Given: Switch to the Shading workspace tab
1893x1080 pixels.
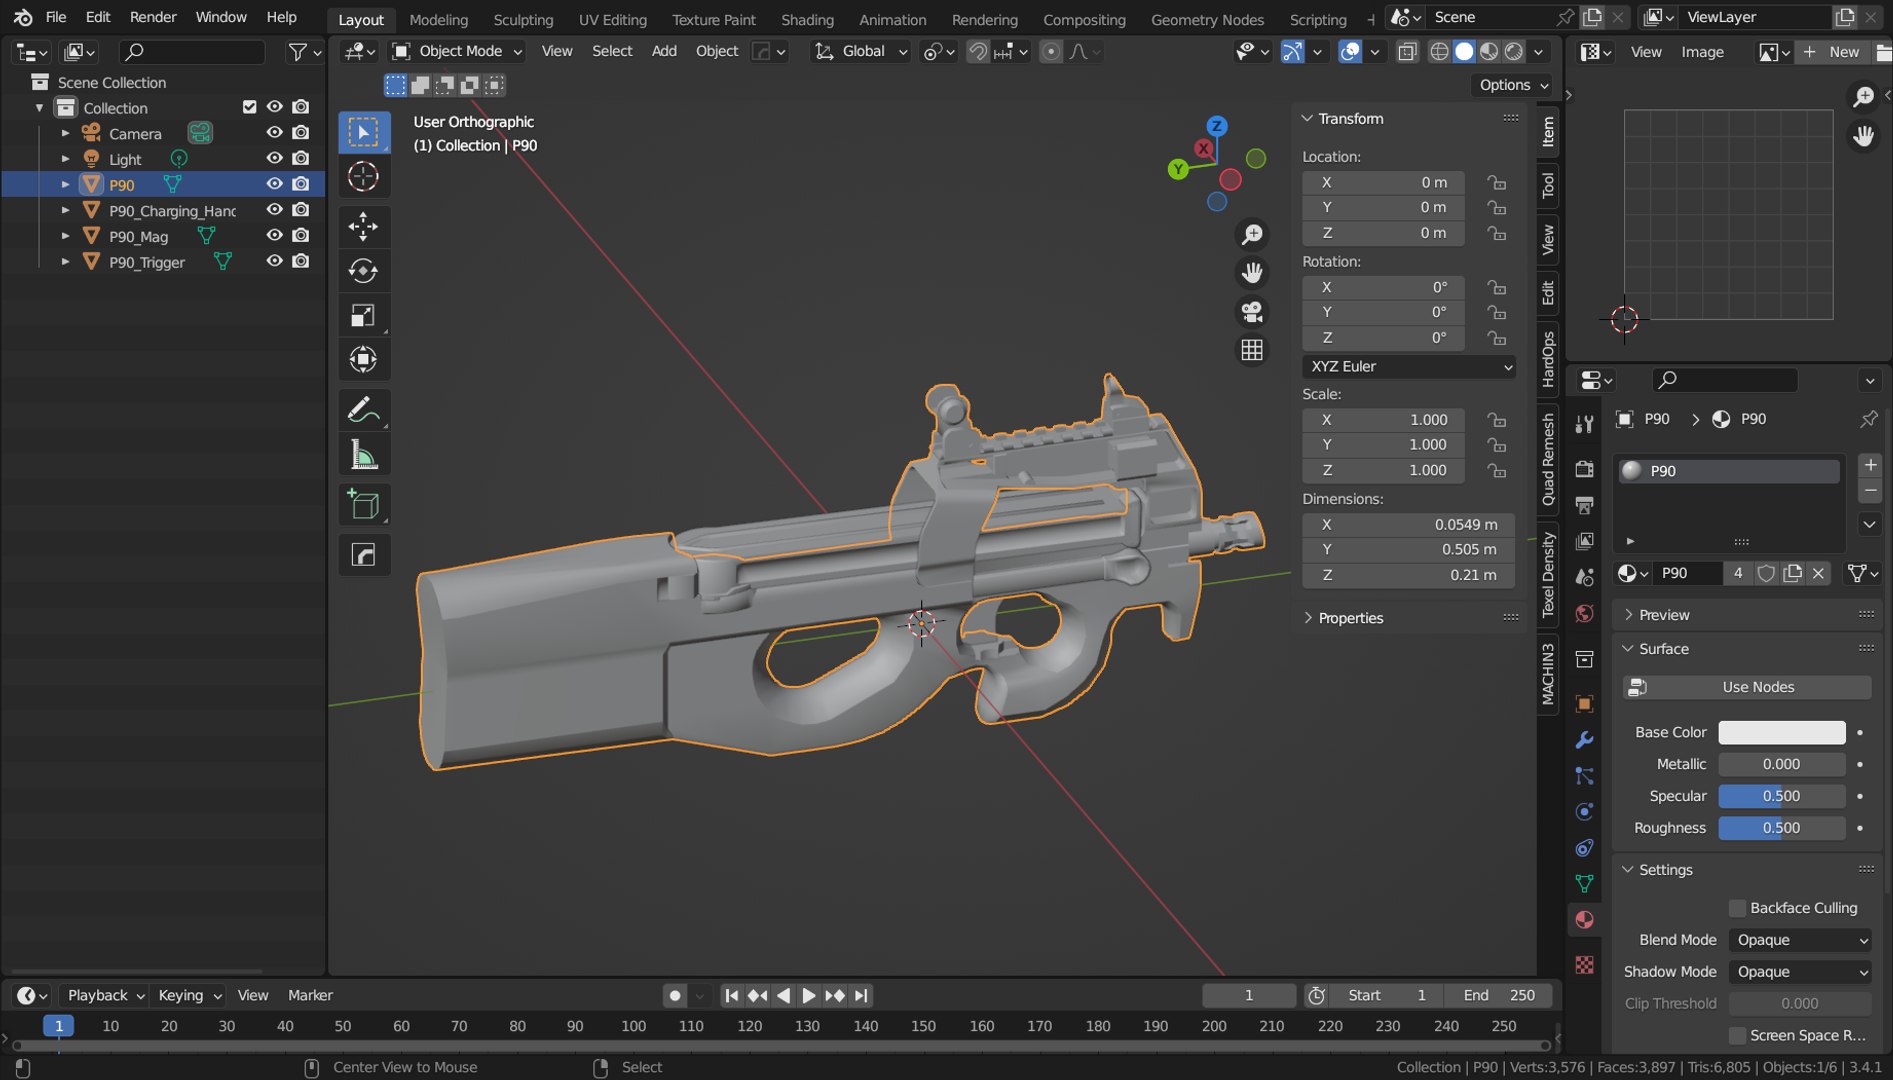Looking at the screenshot, I should point(807,19).
